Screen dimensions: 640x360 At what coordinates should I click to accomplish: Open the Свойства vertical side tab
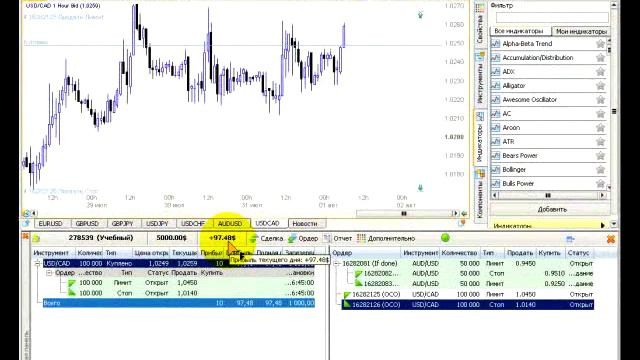480,24
